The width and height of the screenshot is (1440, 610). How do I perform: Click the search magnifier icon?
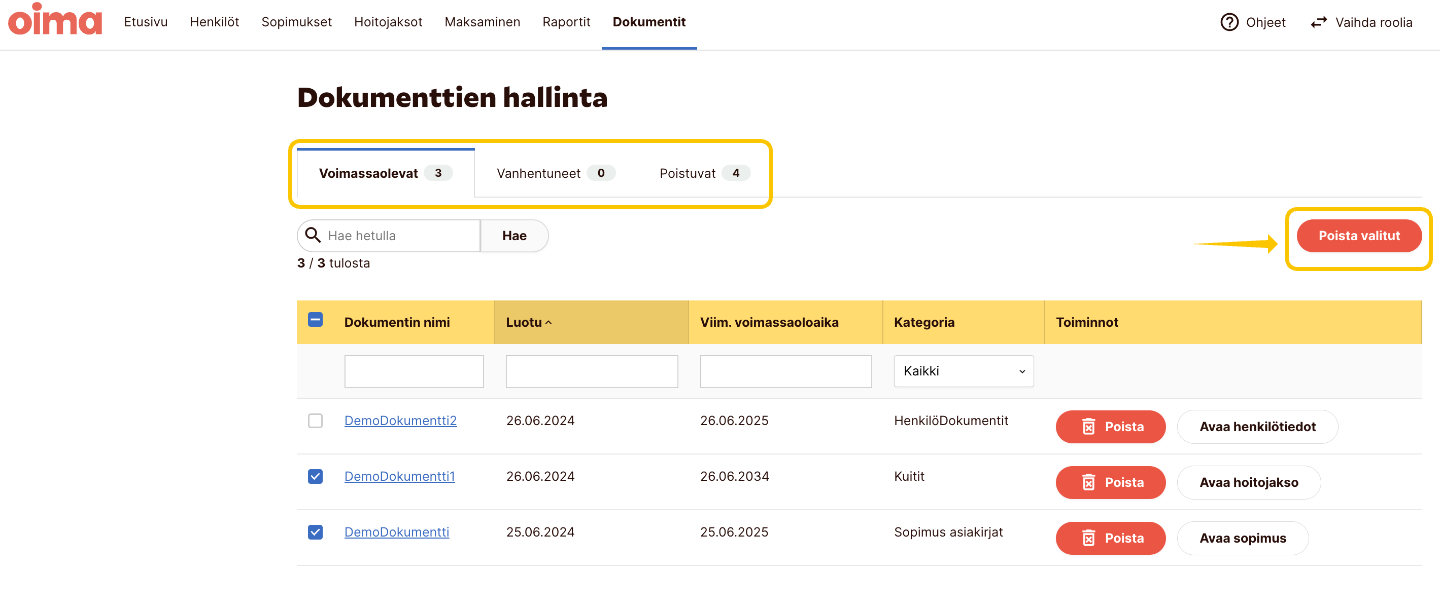[313, 235]
